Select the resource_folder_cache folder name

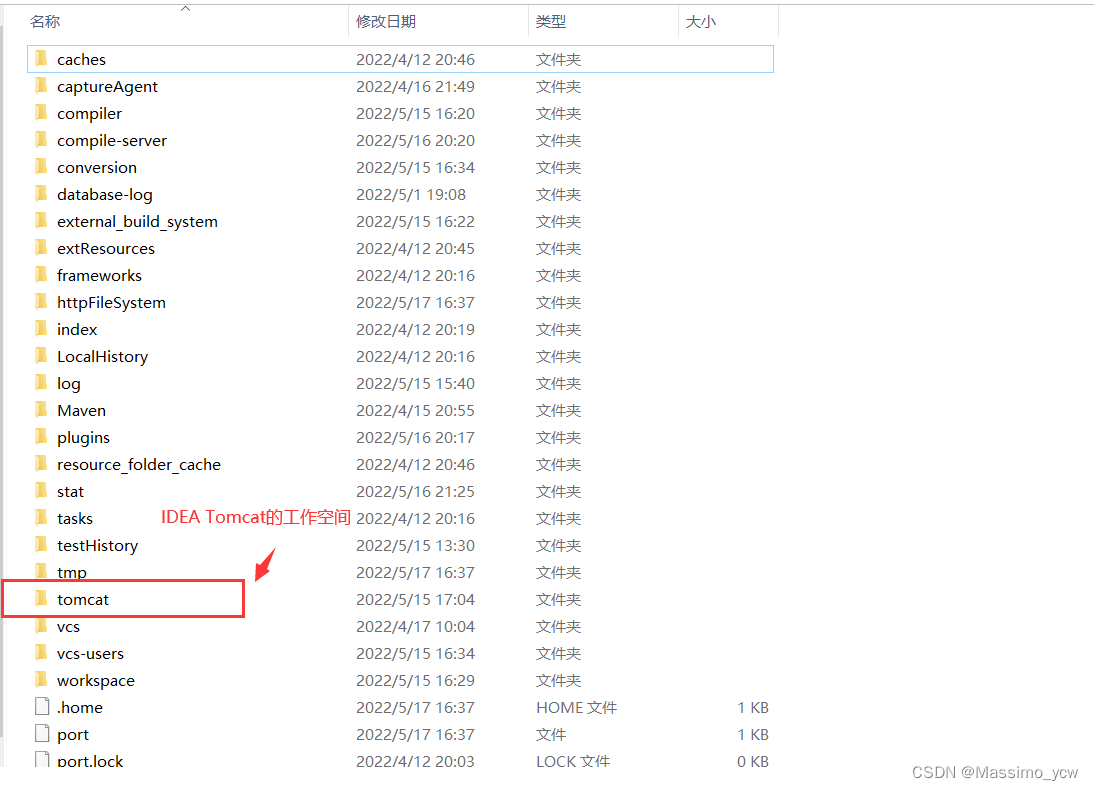tap(139, 465)
